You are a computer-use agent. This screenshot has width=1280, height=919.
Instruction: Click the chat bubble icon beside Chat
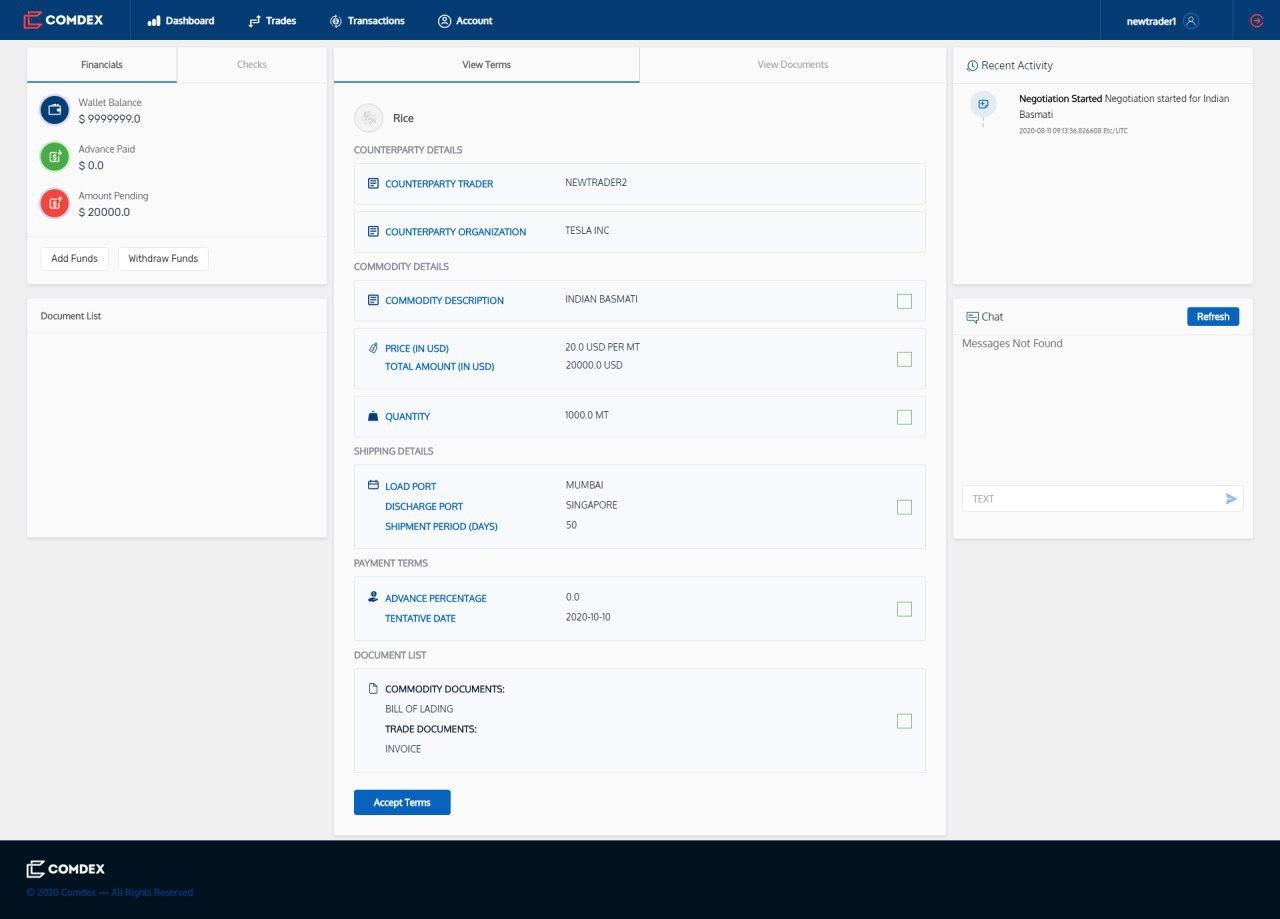click(x=972, y=317)
